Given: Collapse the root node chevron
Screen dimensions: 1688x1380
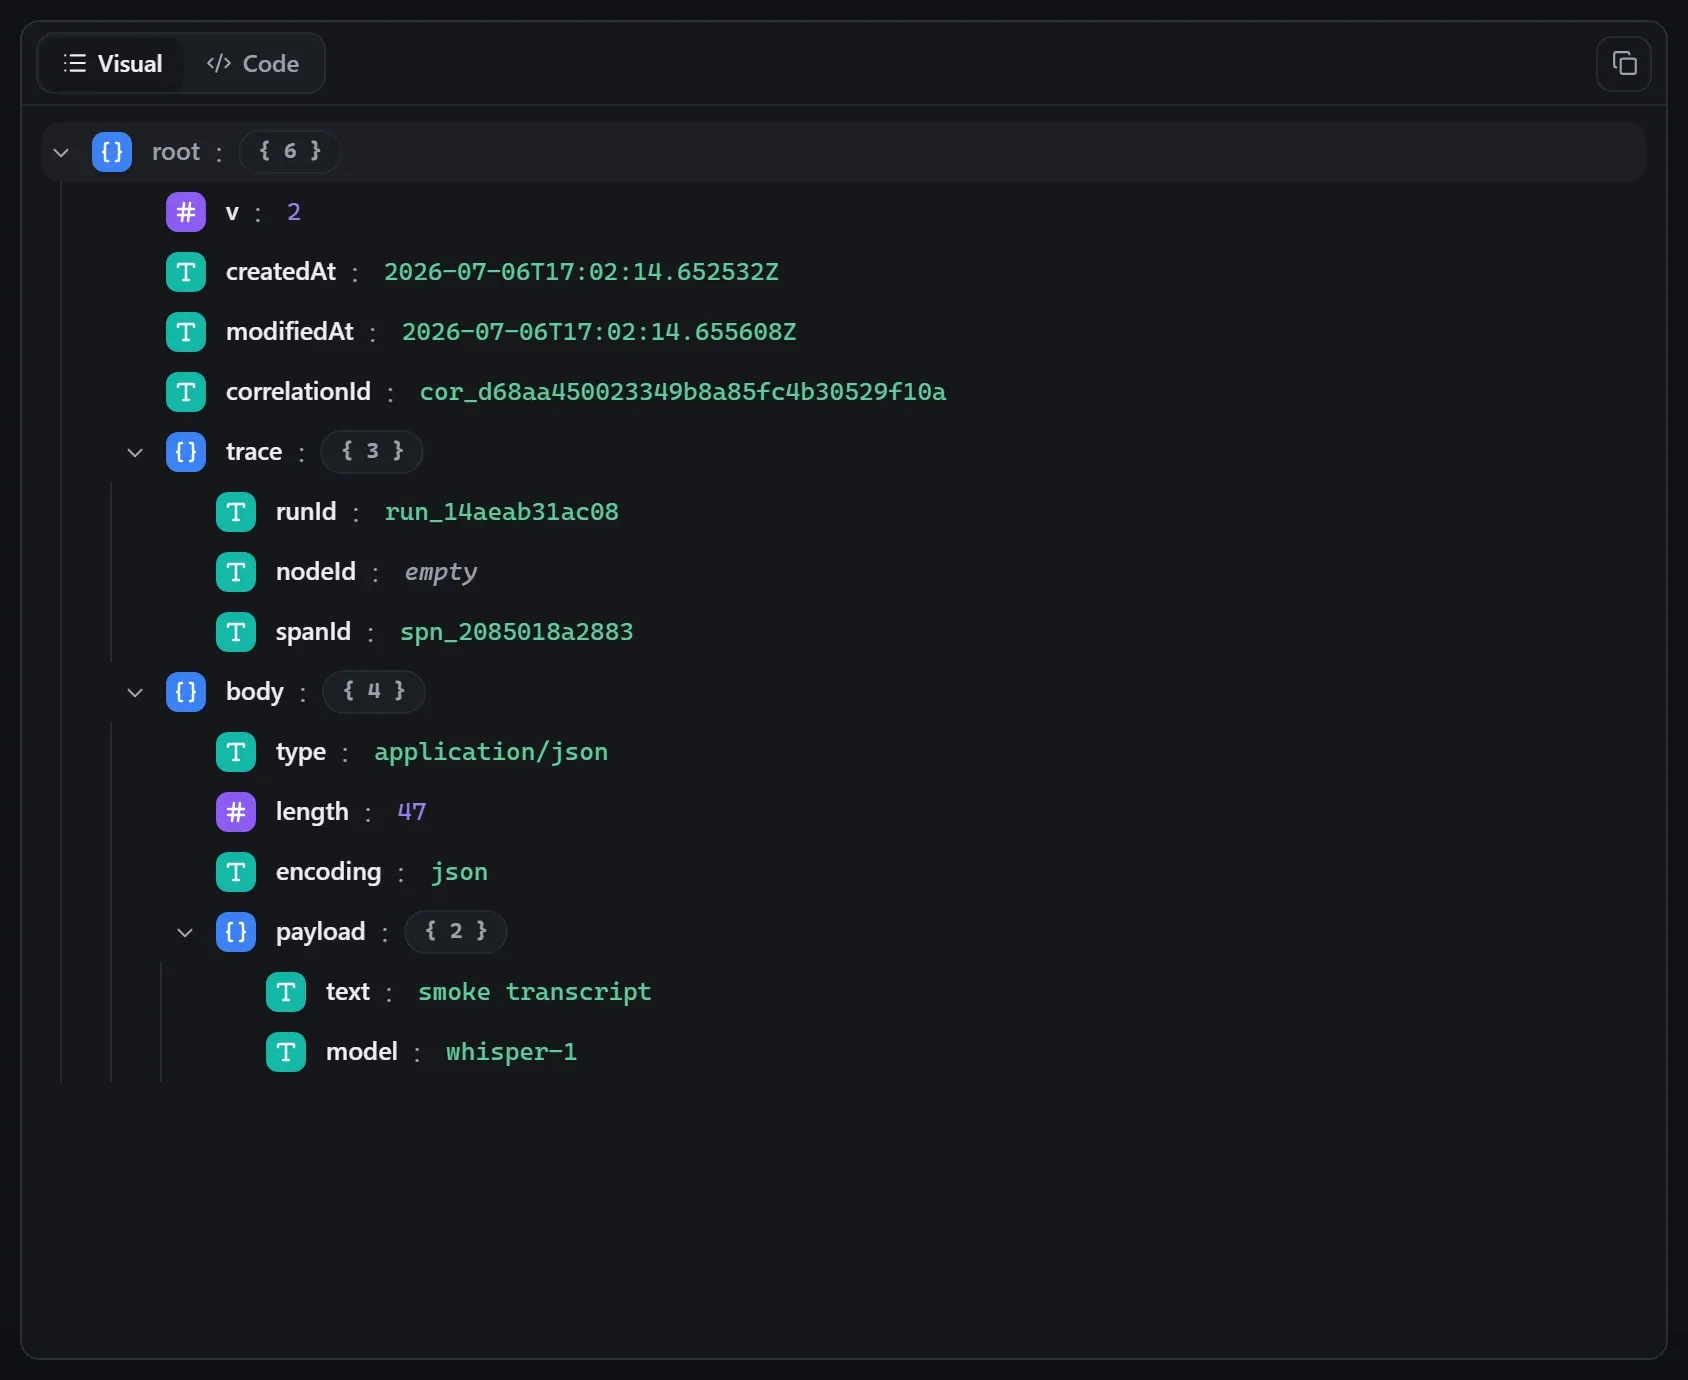Looking at the screenshot, I should pos(61,152).
